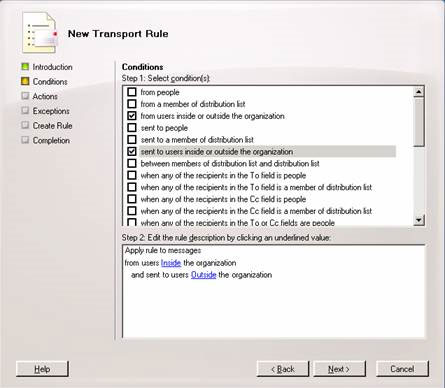445x388 pixels.
Task: Click the conditions list scroll up arrow
Action: 419,91
